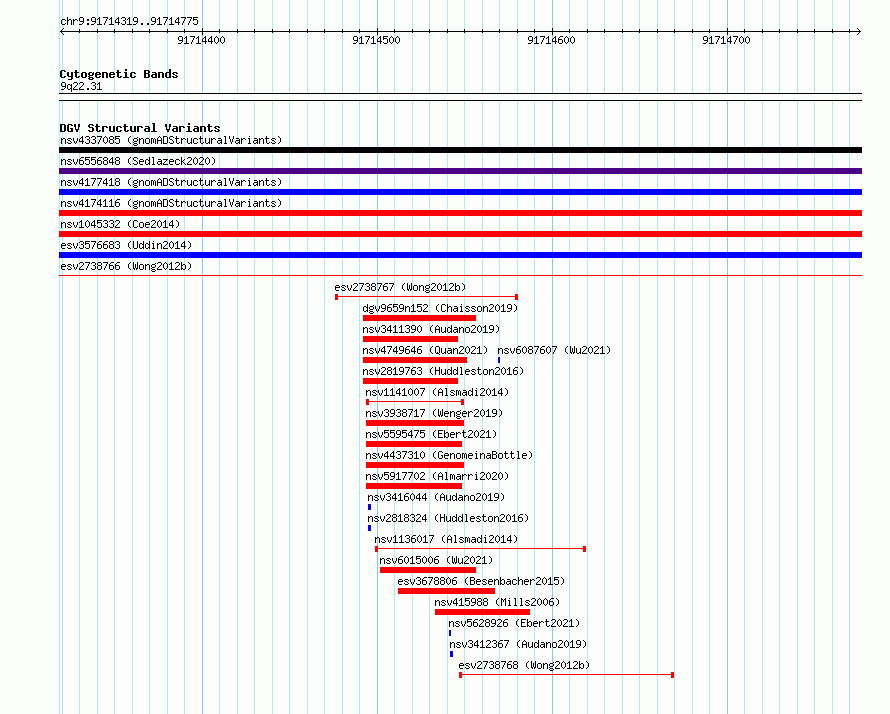Screen dimensions: 890x714
Task: Click esv2738767 (Wong2012b) label
Action: (400, 287)
